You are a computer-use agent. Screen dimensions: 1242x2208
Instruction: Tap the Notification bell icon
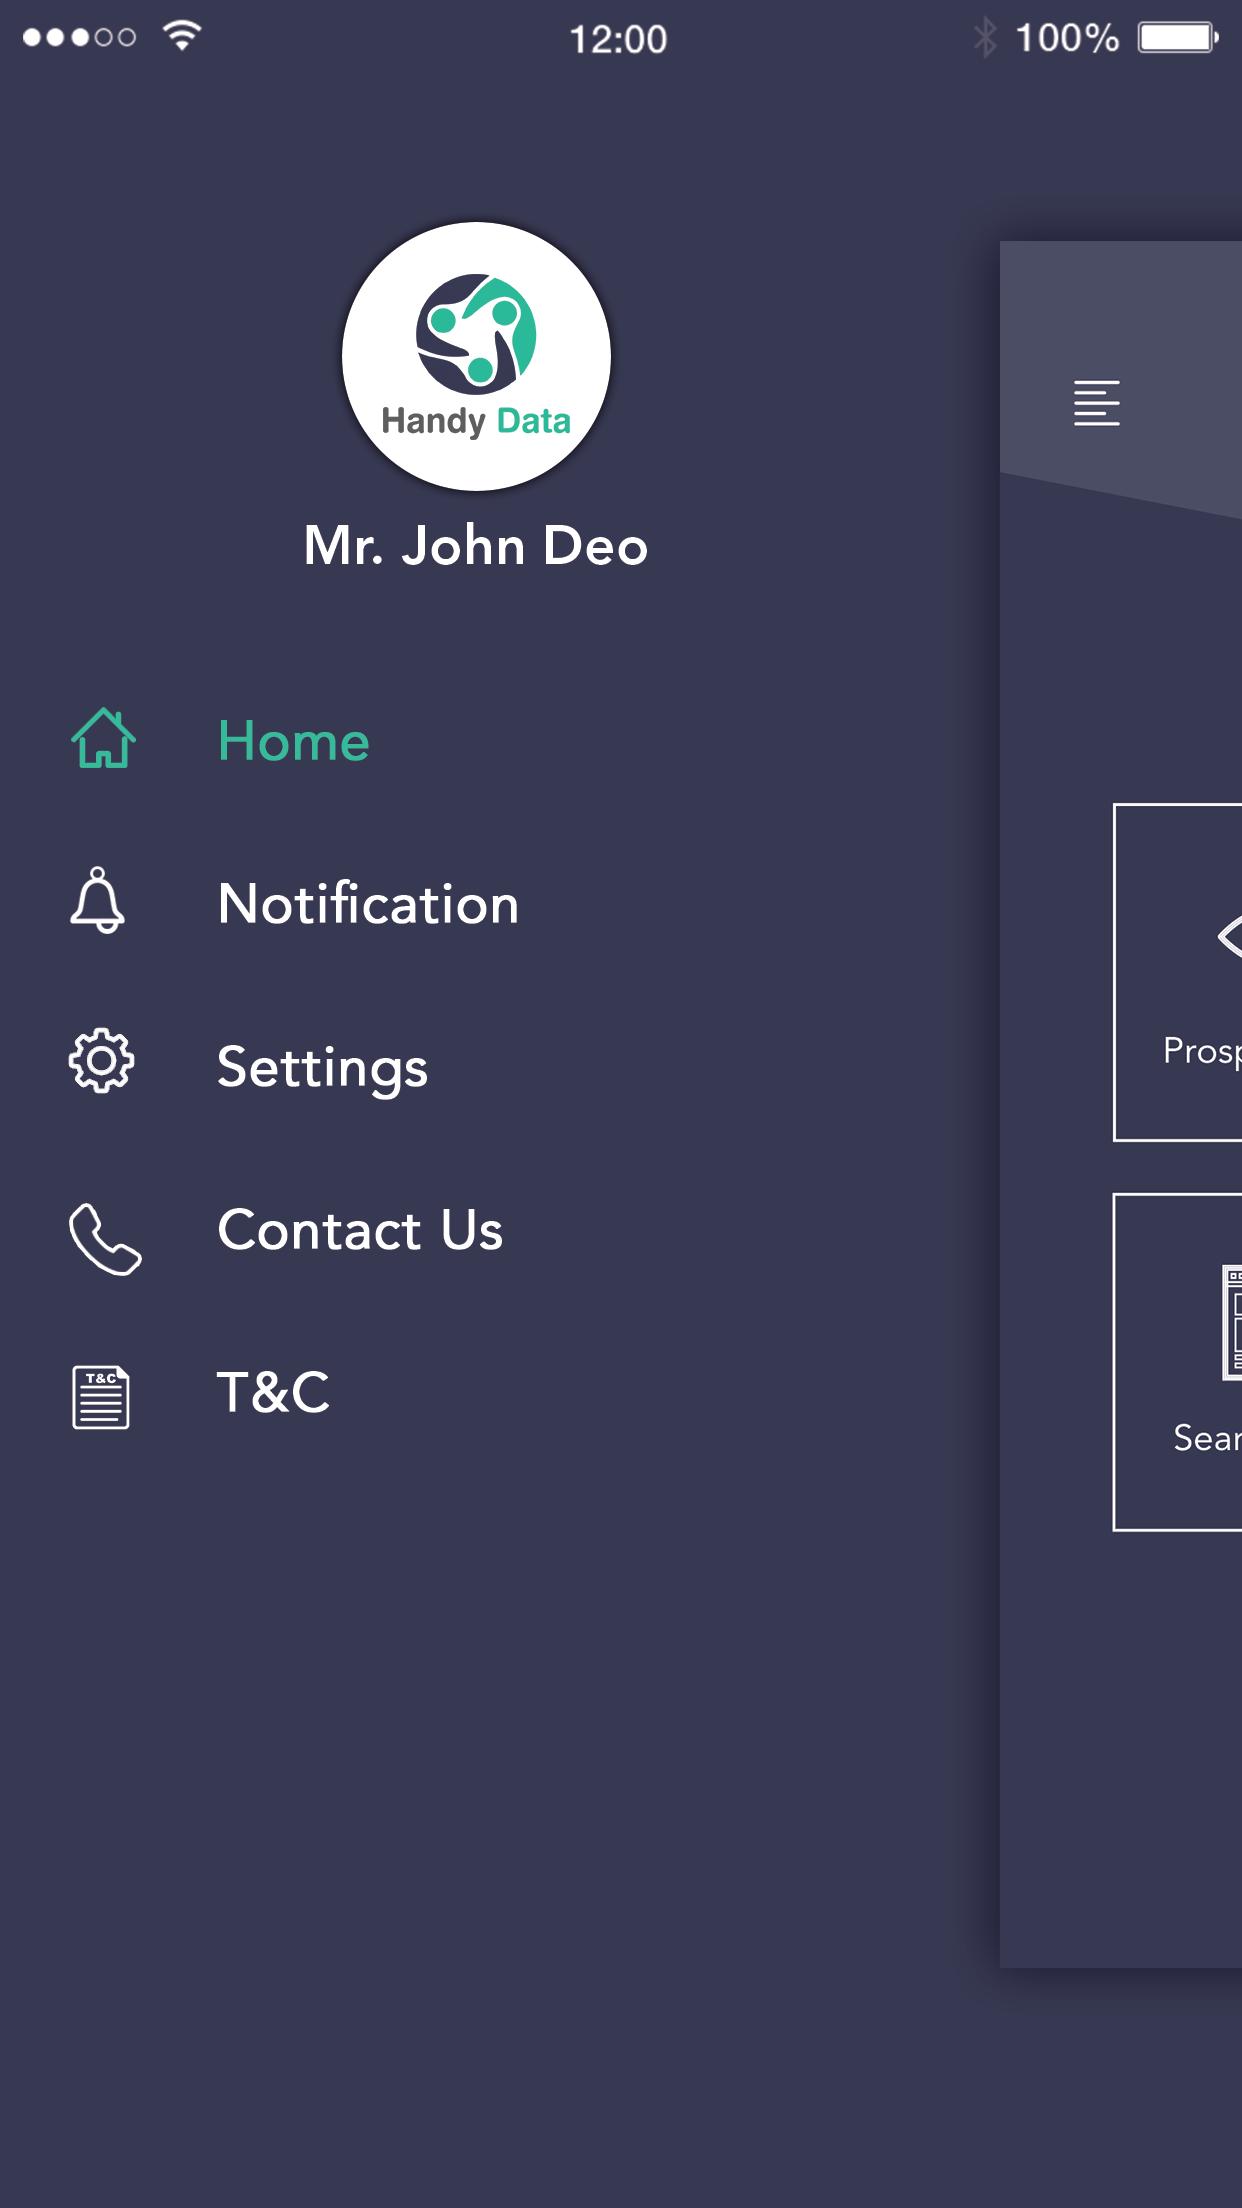[97, 901]
